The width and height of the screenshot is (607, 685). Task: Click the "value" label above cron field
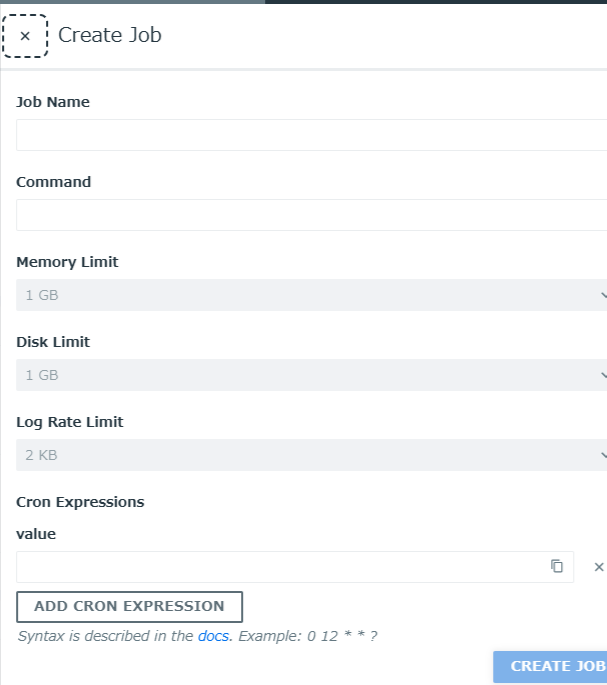pos(36,534)
